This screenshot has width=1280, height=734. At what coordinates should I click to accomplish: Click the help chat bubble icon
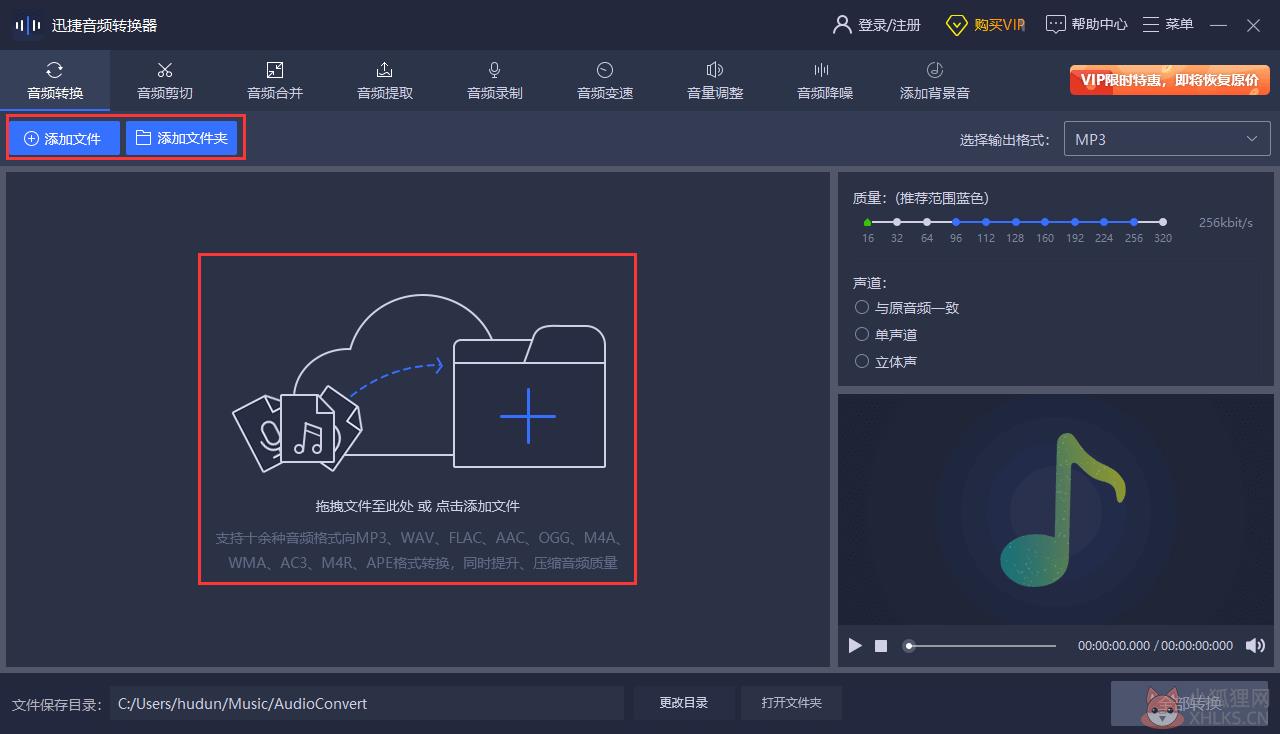point(1056,25)
